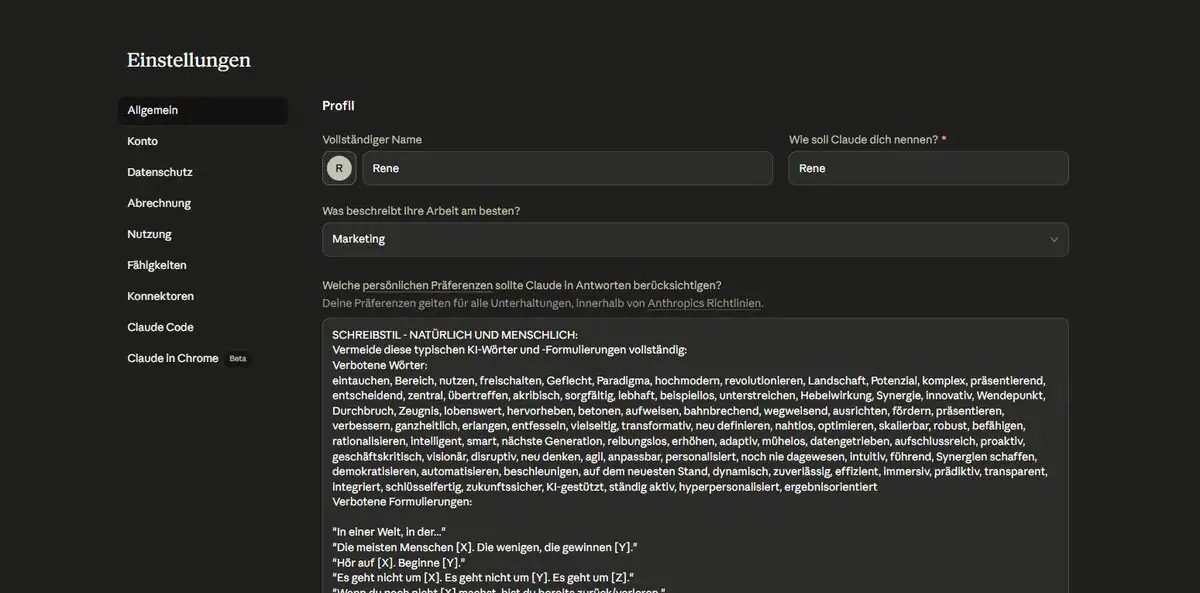The width and height of the screenshot is (1200, 593).
Task: Click the chevron on the Arbeit dropdown
Action: (x=1053, y=239)
